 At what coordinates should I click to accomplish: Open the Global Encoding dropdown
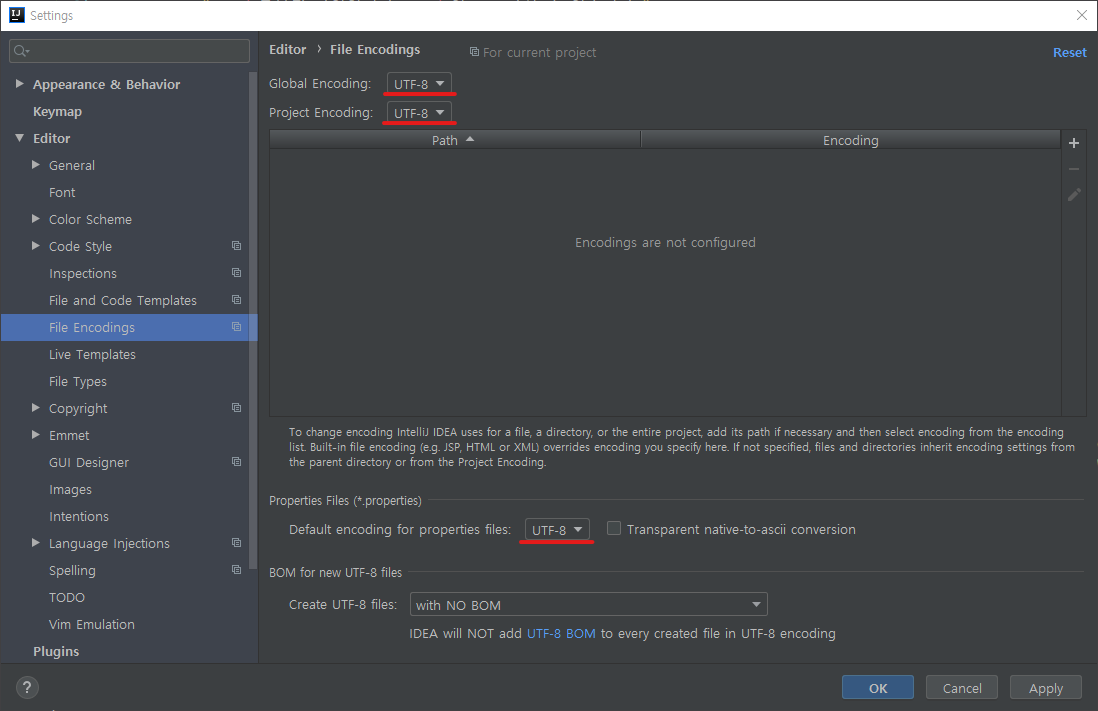coord(419,83)
